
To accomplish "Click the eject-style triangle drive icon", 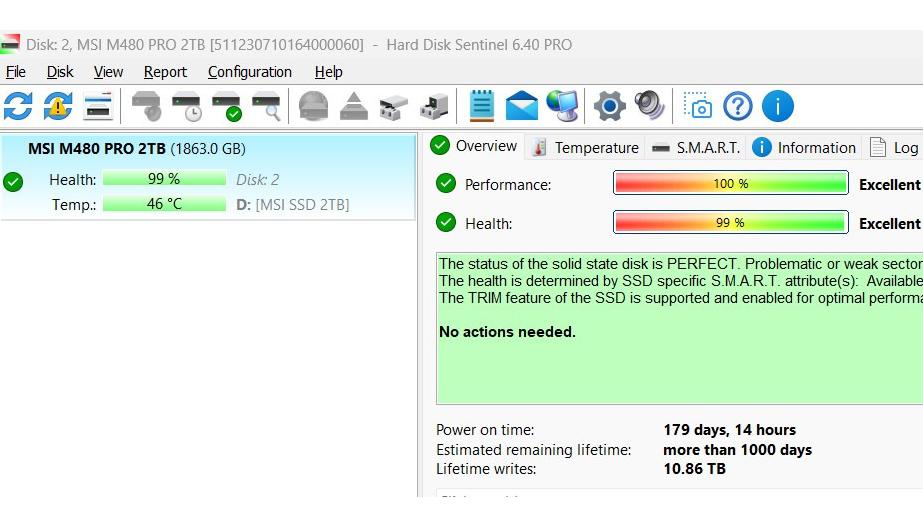I will pos(354,107).
